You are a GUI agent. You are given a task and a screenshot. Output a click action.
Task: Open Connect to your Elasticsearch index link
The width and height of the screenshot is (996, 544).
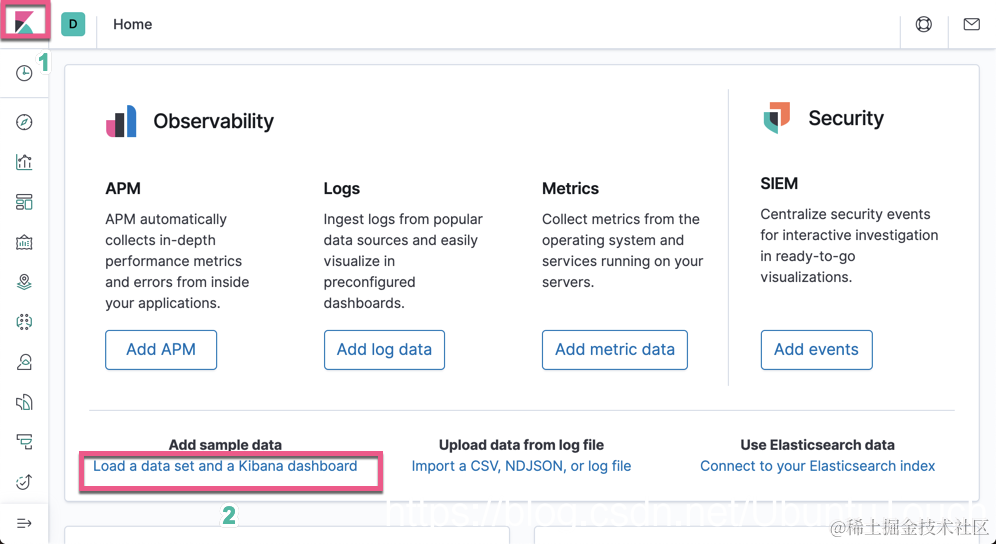[818, 466]
